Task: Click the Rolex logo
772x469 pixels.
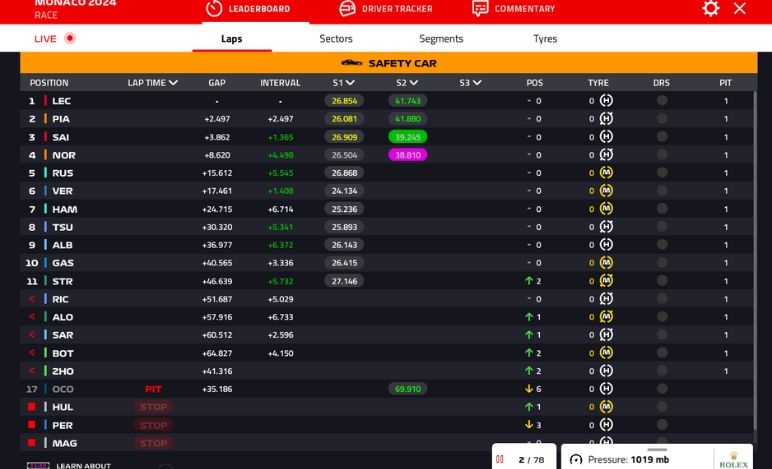Action: [x=733, y=458]
